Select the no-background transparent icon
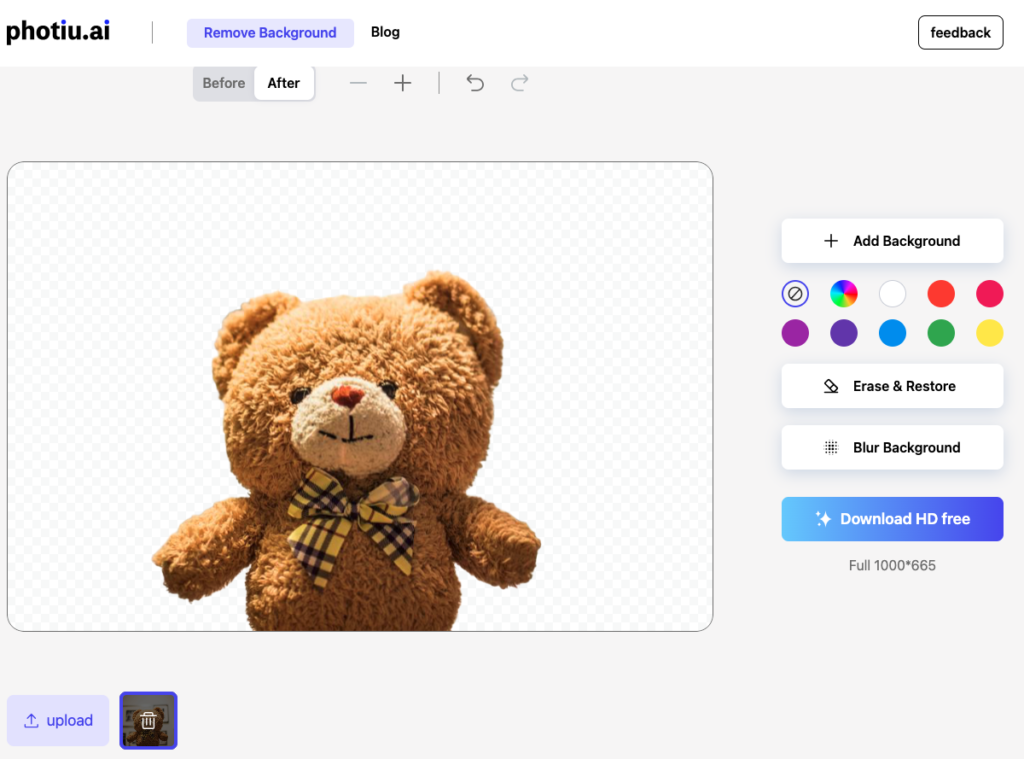Viewport: 1024px width, 759px height. [795, 294]
